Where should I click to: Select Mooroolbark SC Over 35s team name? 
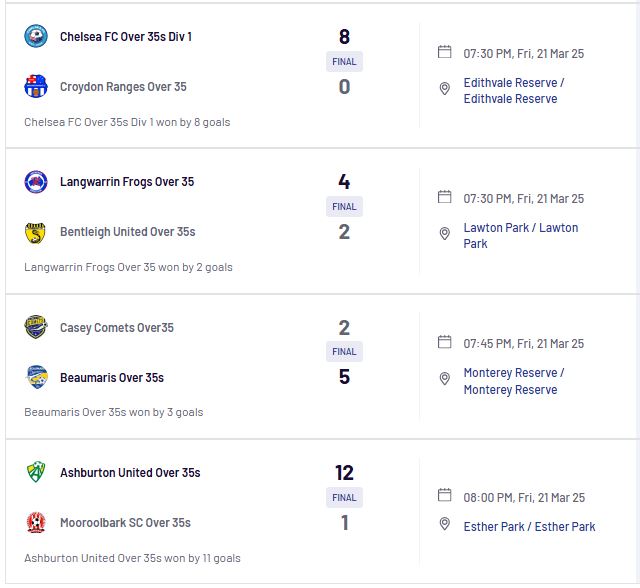pyautogui.click(x=125, y=523)
